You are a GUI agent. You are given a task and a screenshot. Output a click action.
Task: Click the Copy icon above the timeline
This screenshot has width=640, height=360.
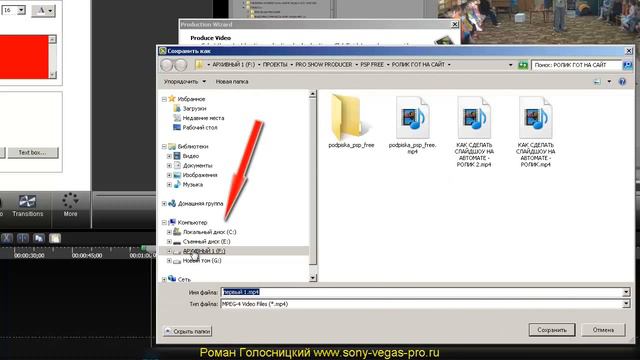point(39,238)
